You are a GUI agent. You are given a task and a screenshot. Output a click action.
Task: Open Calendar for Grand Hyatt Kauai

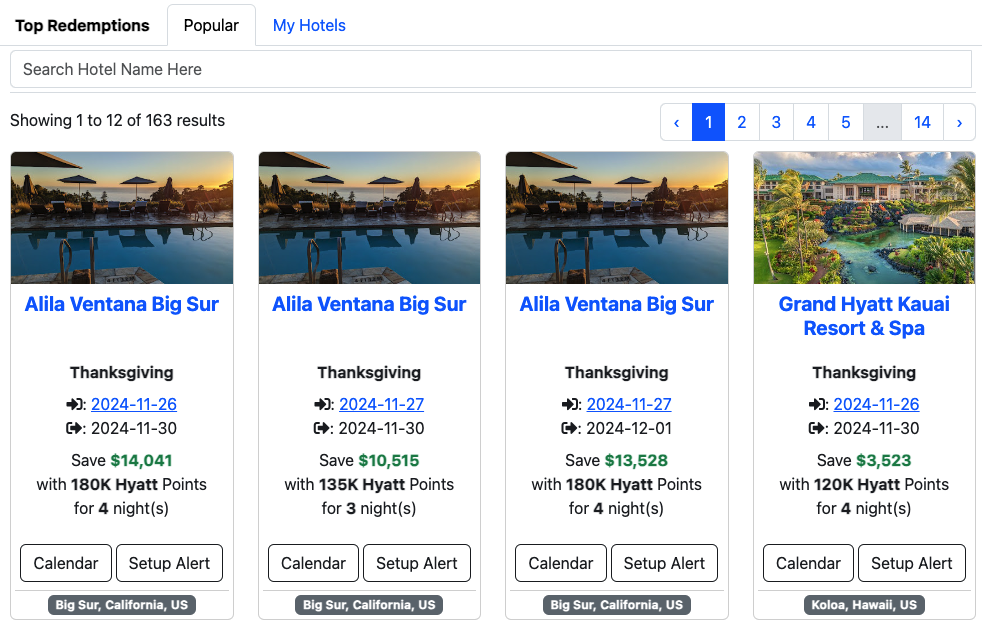[x=808, y=563]
